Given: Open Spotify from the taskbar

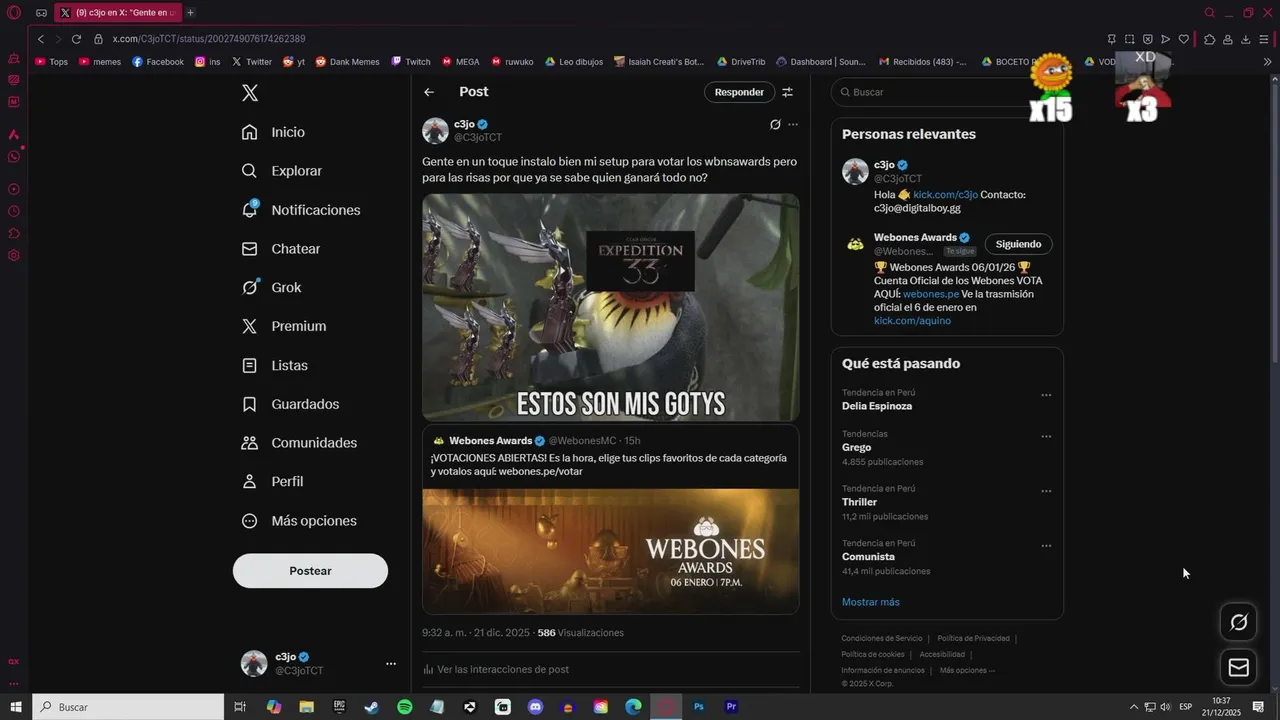Looking at the screenshot, I should click(x=404, y=707).
